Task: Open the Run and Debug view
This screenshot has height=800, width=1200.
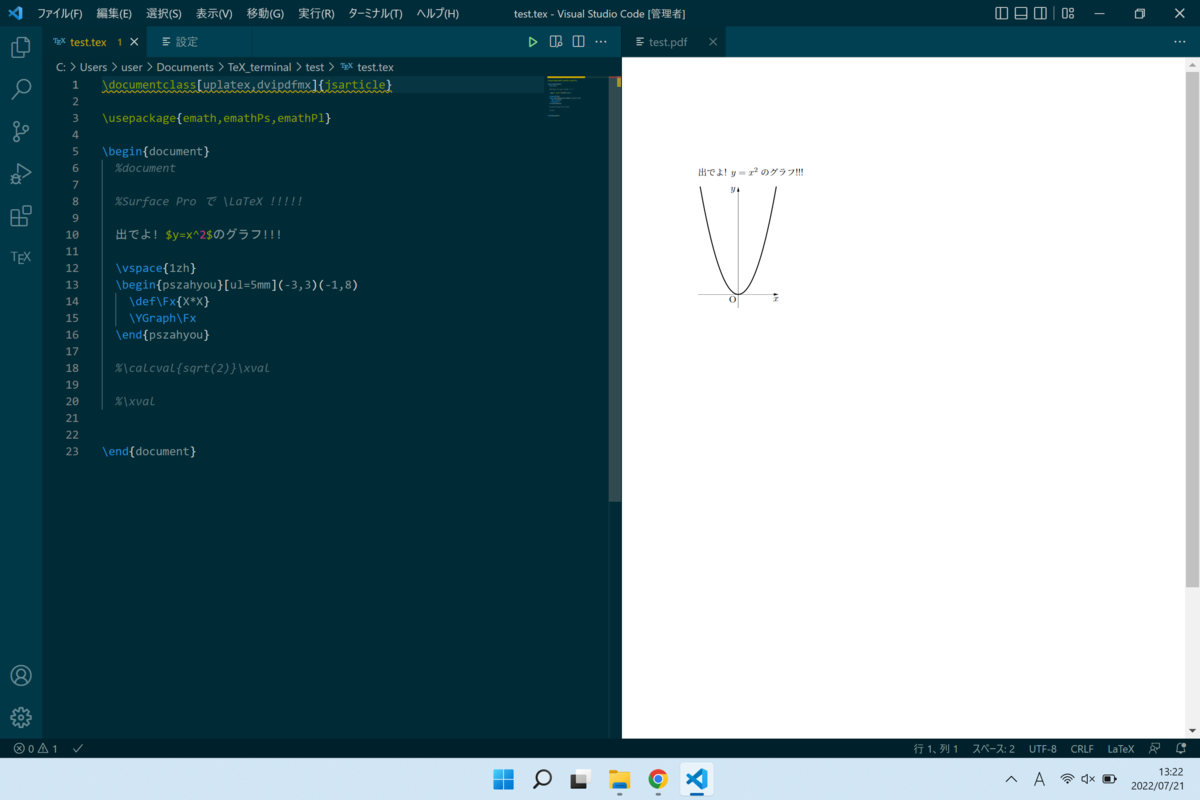Action: tap(20, 173)
